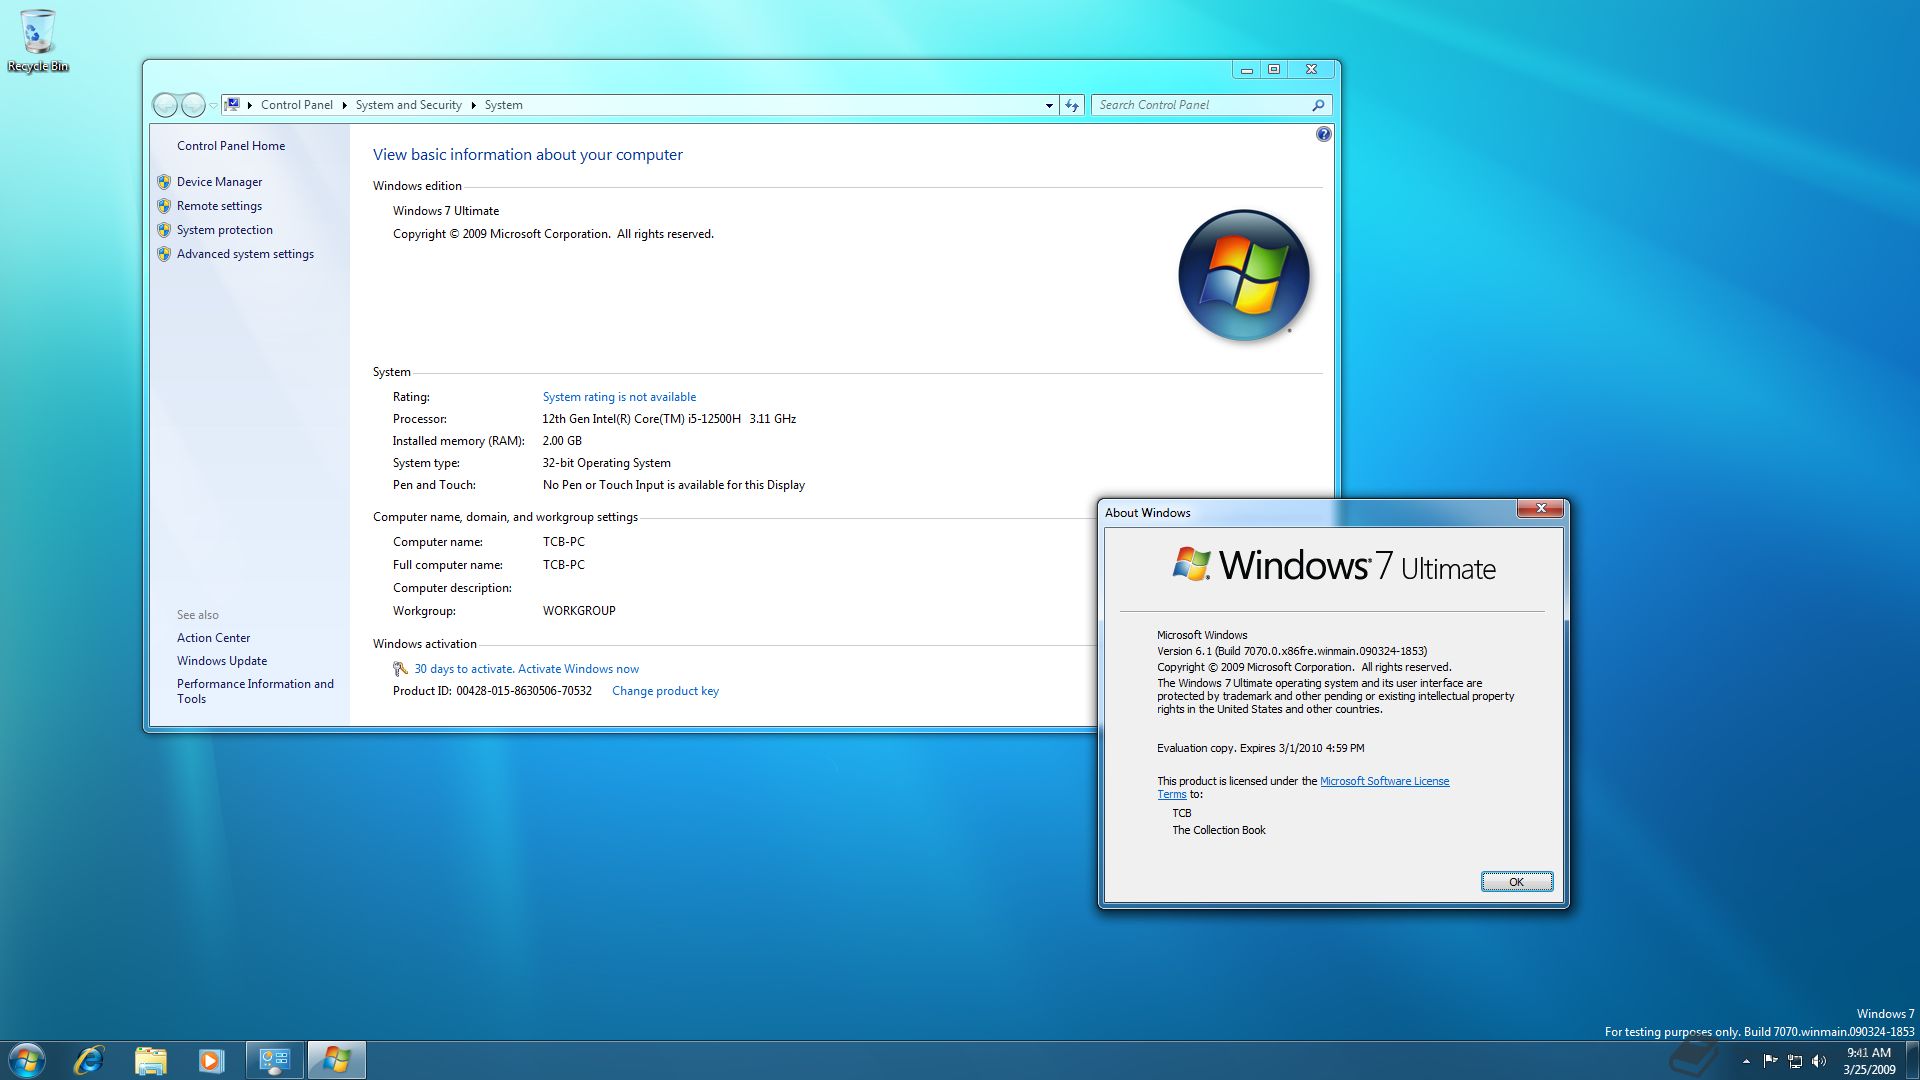1920x1080 pixels.
Task: Switch to About Windows taskbar button
Action: pos(336,1060)
